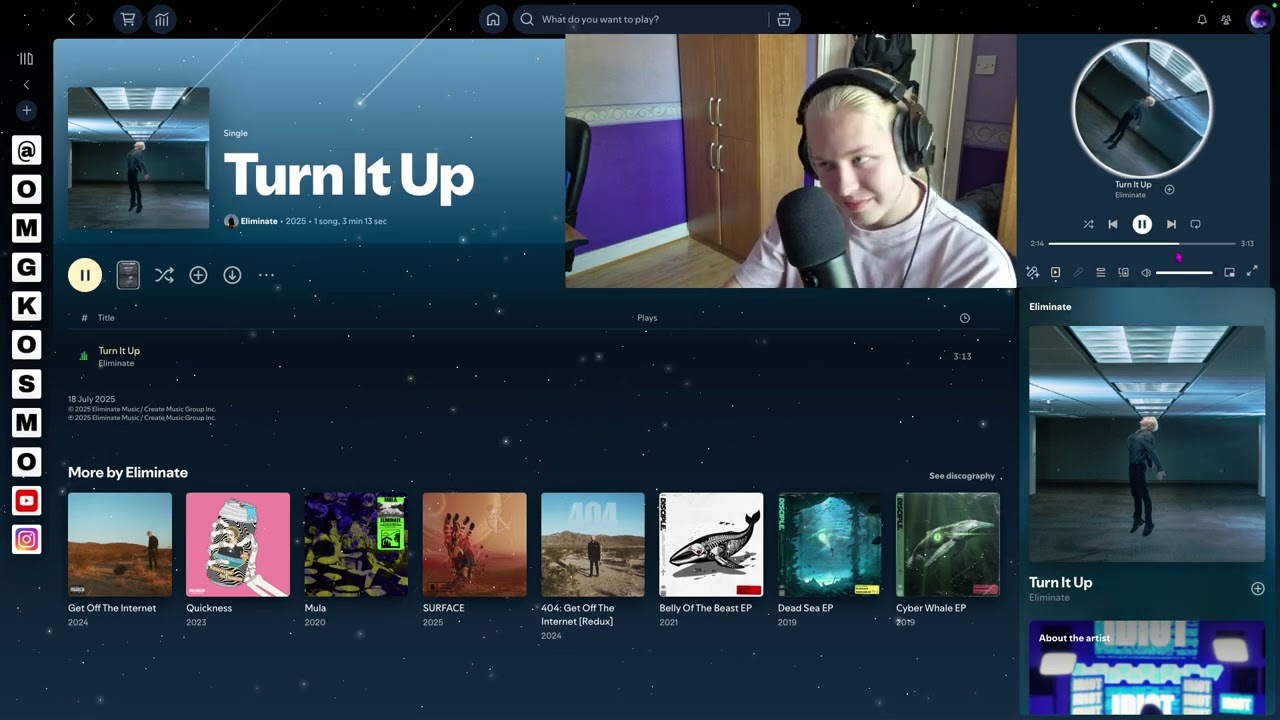Open the YouTube sidebar tile

(27, 500)
